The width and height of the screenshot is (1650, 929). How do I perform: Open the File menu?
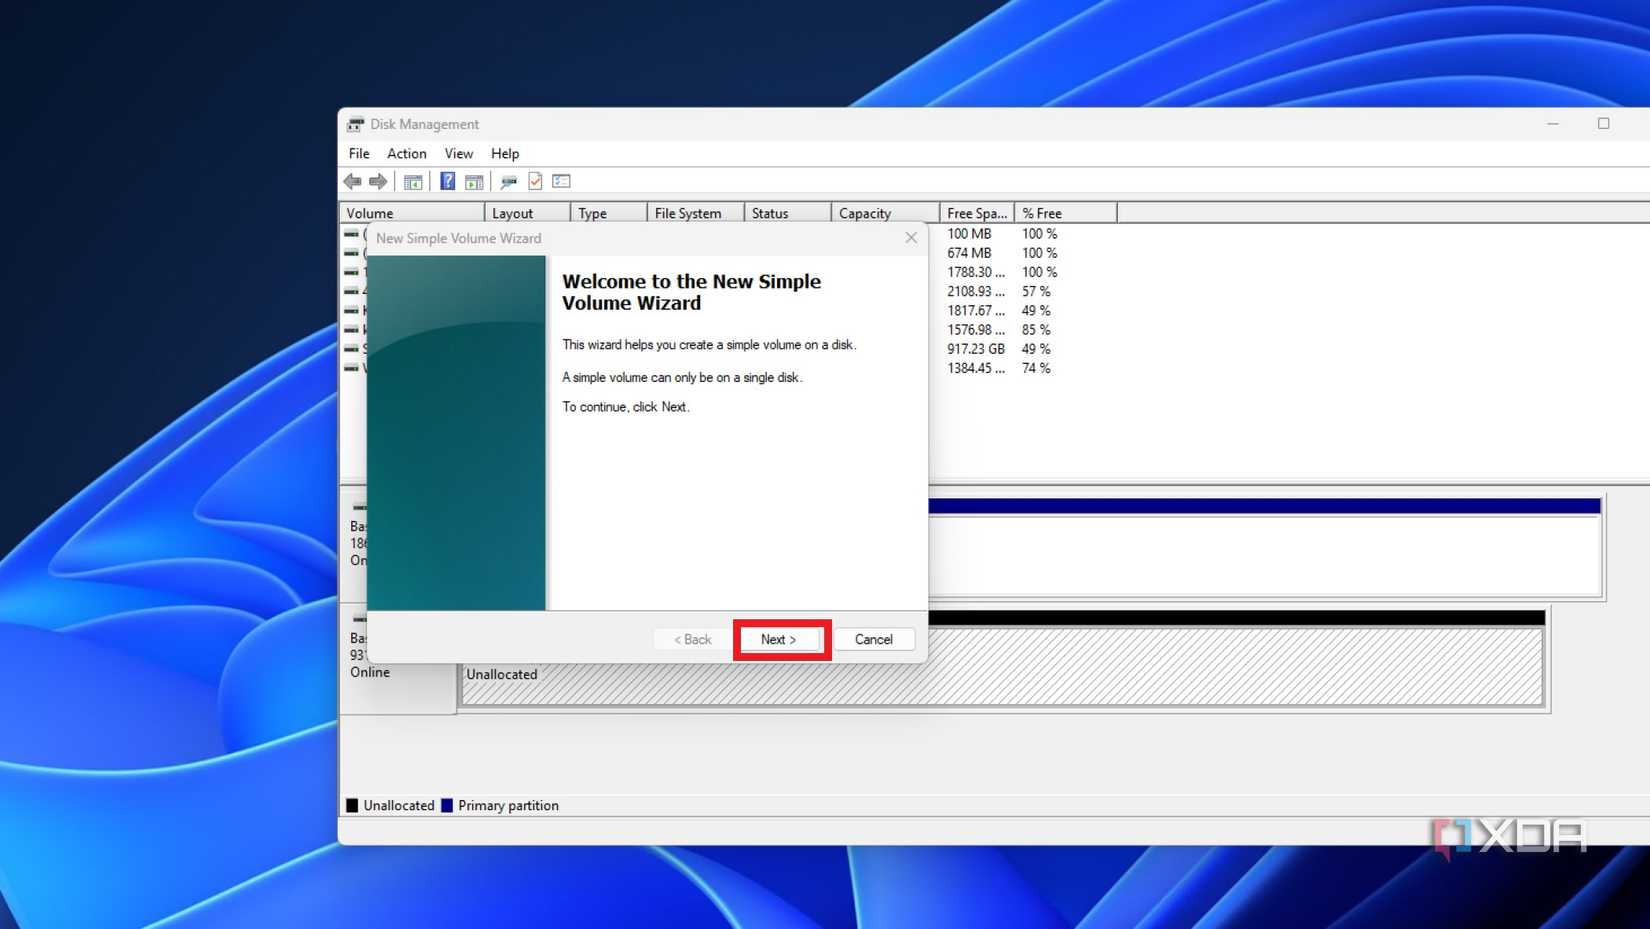[x=358, y=153]
